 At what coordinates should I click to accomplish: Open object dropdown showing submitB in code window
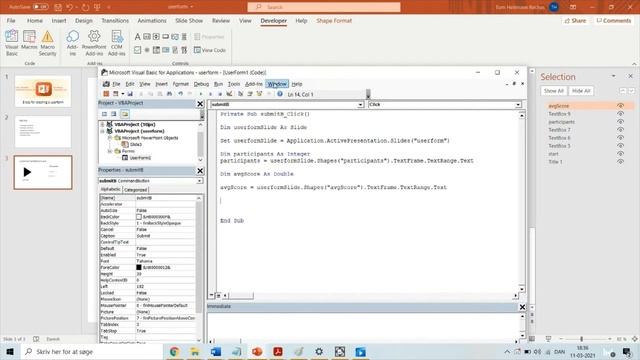click(360, 105)
